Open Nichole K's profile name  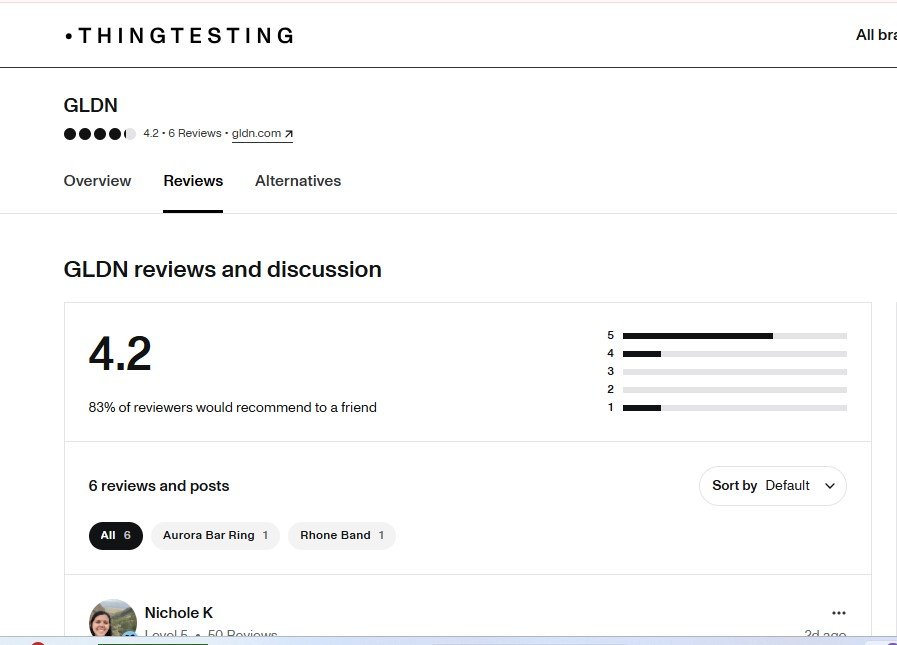178,613
